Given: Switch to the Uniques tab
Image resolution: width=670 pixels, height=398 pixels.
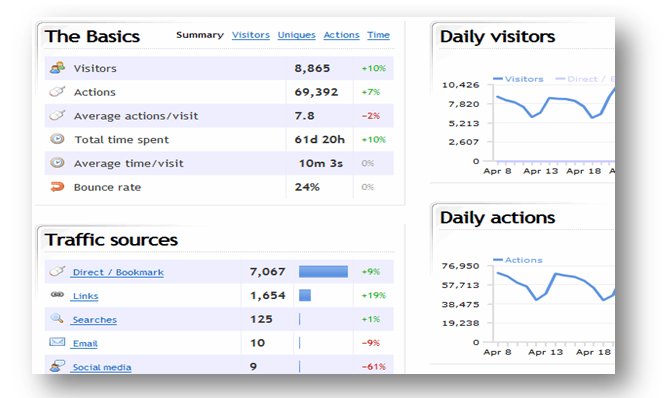Looking at the screenshot, I should click(x=297, y=35).
